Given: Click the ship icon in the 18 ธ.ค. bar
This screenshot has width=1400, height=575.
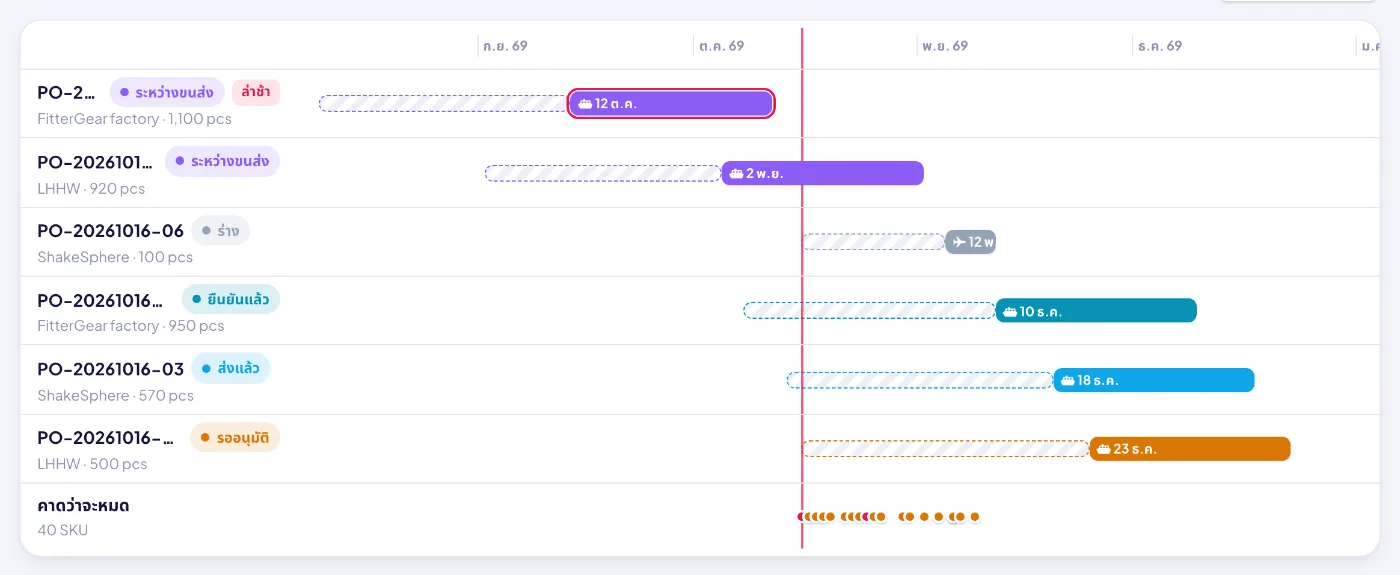Looking at the screenshot, I should pos(1068,381).
